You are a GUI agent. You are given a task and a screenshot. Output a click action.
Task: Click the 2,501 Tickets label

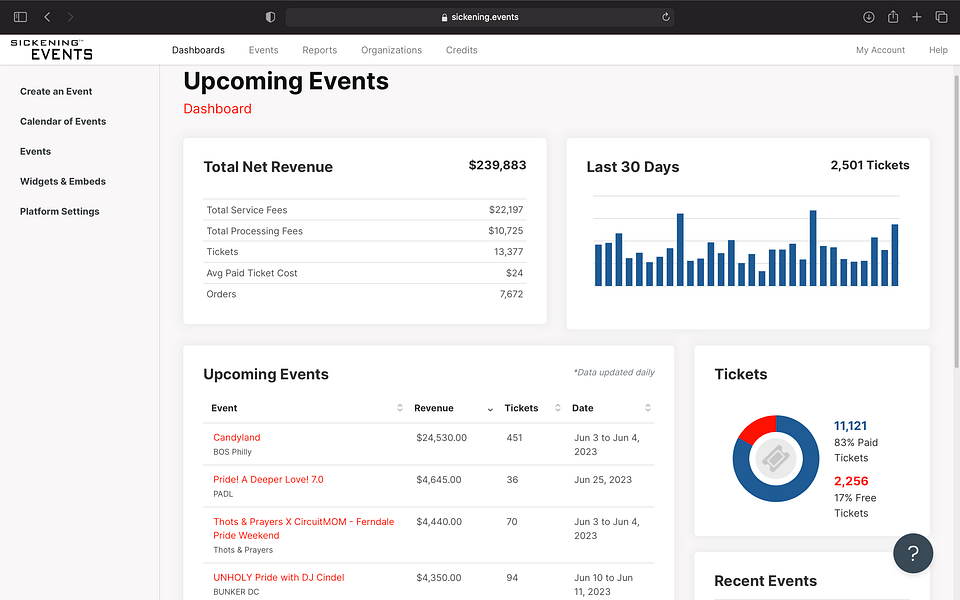pos(869,165)
